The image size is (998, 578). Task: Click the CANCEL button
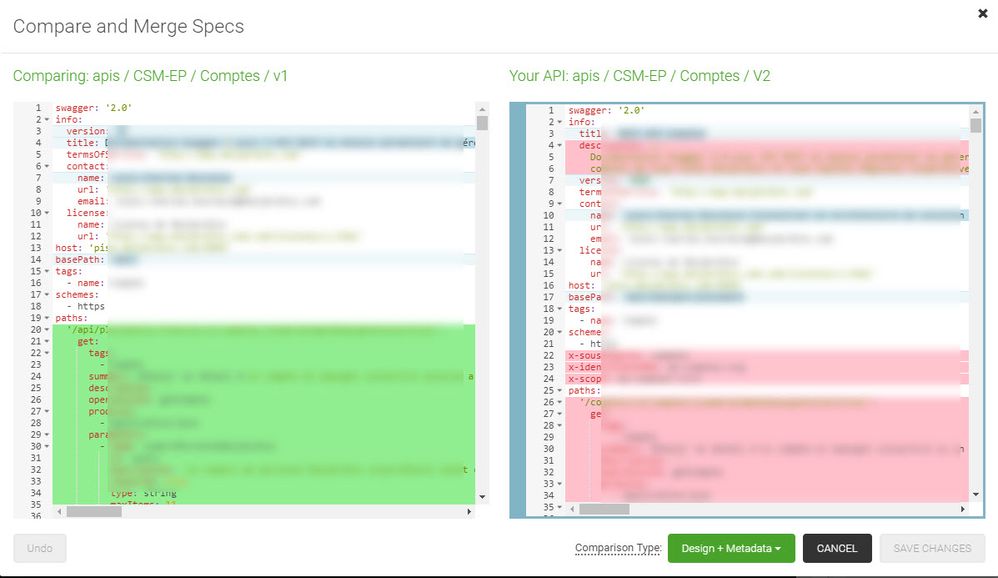point(837,548)
